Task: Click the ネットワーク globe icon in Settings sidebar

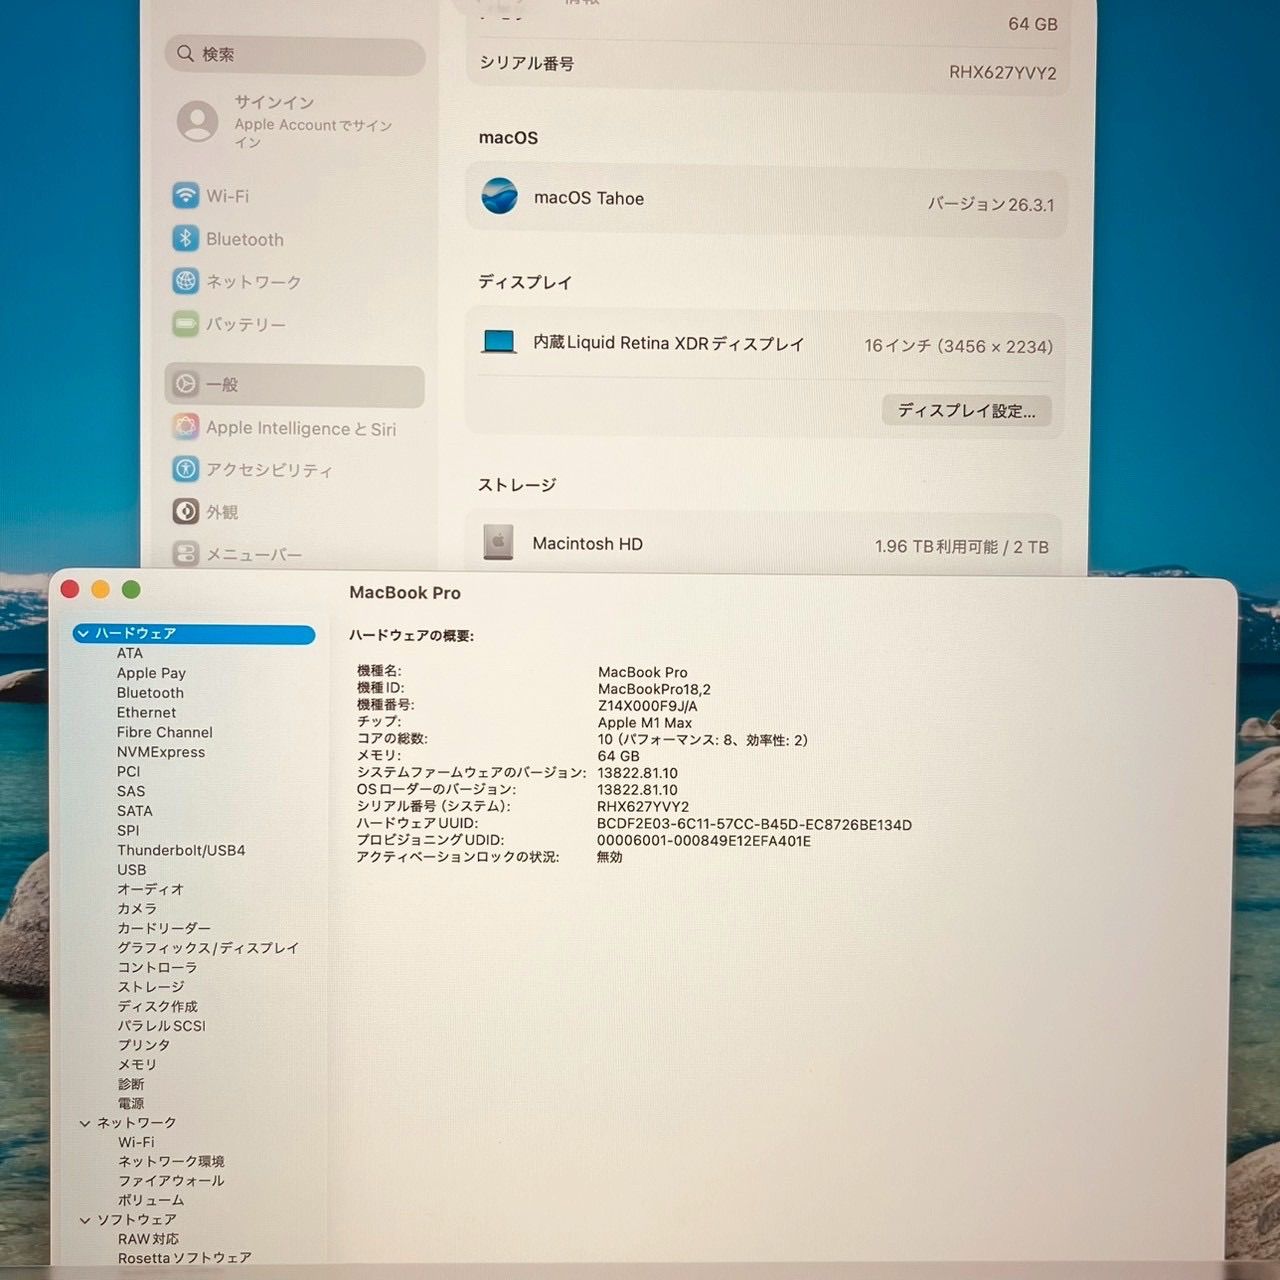Action: [185, 281]
